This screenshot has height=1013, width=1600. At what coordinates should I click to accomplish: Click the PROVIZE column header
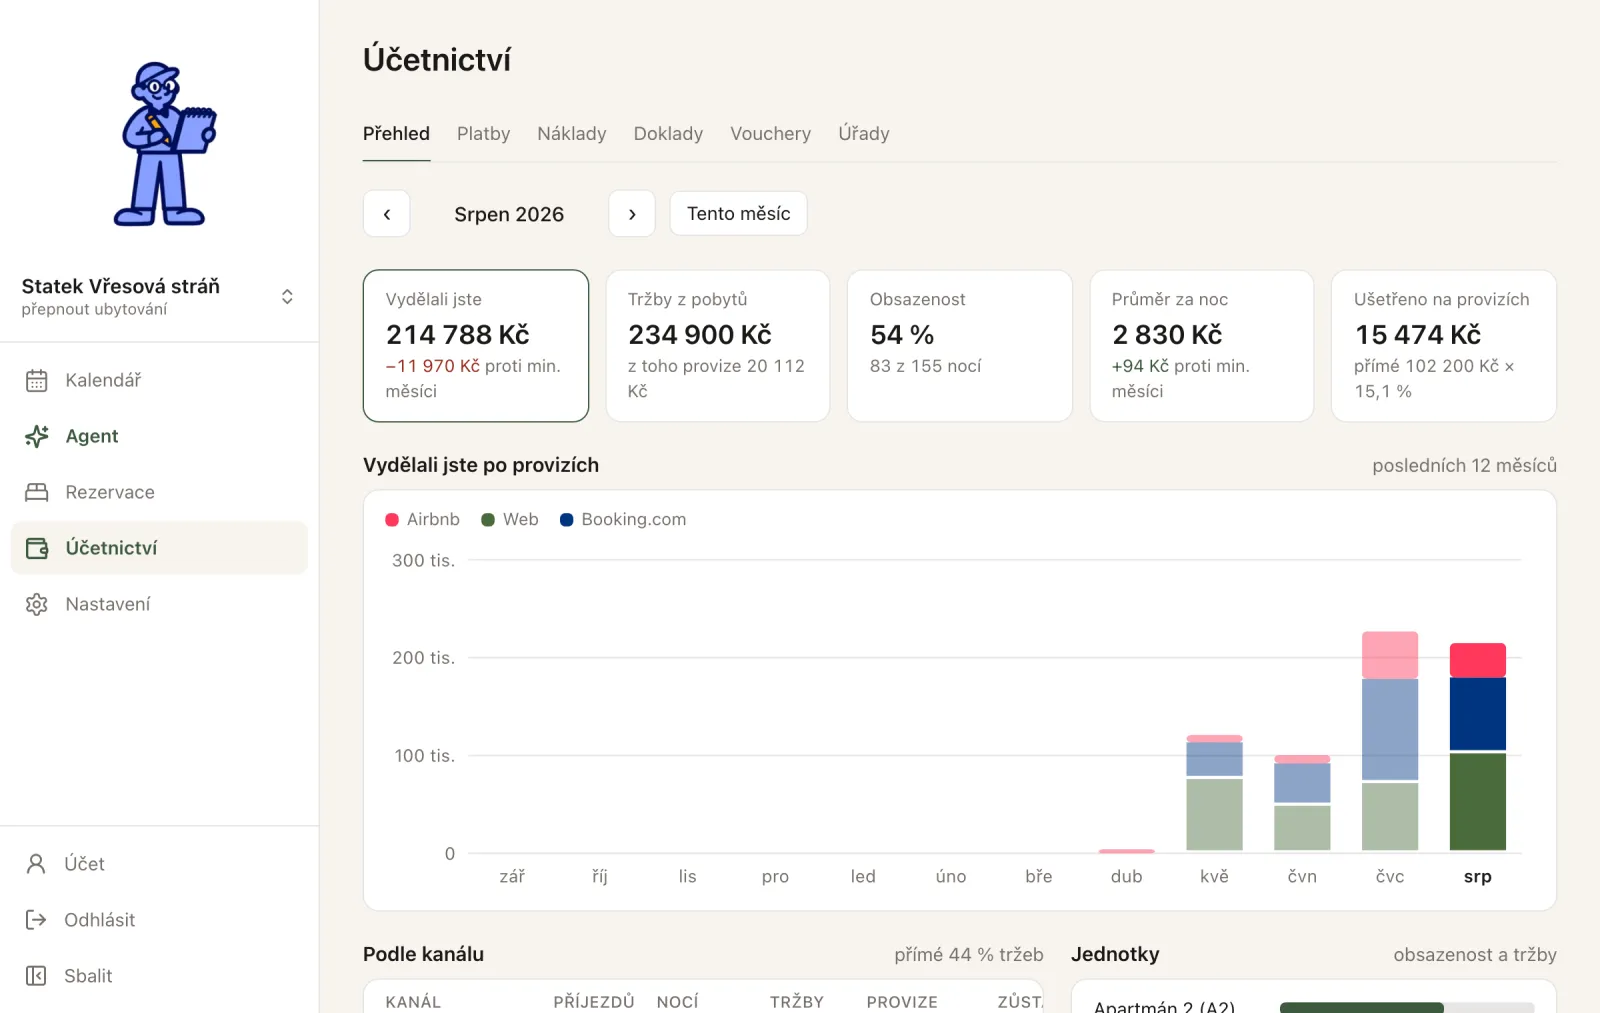point(902,1002)
